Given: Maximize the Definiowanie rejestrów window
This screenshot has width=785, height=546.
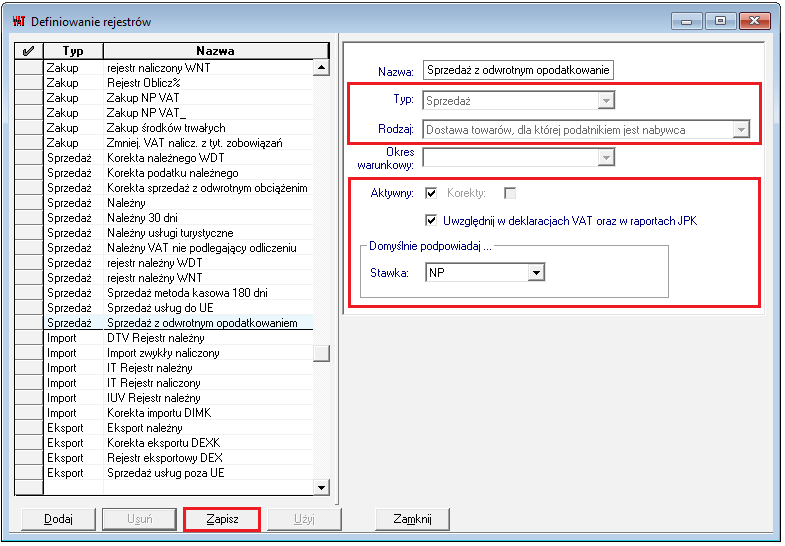Looking at the screenshot, I should click(x=720, y=21).
